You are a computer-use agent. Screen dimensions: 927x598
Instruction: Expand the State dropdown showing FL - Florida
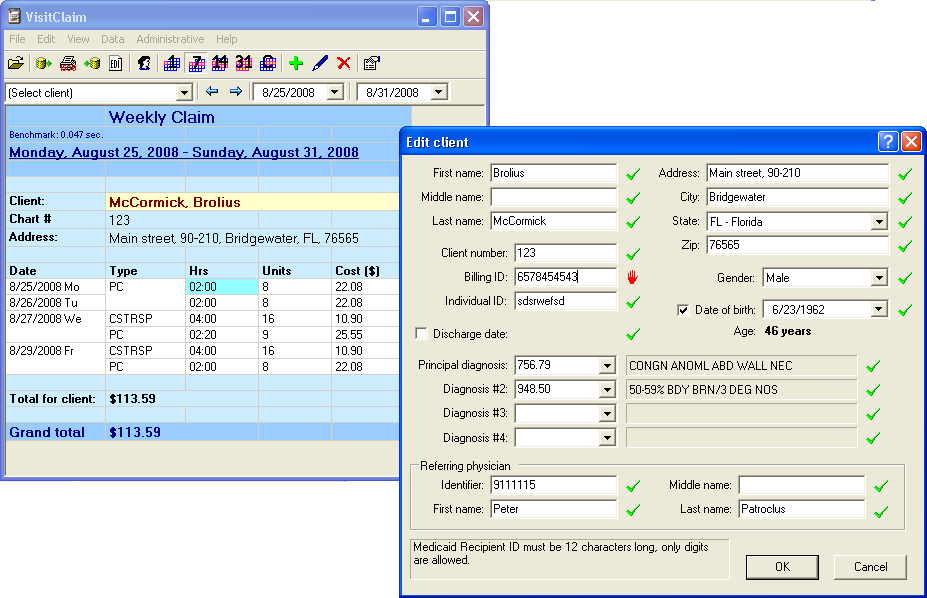coord(879,222)
